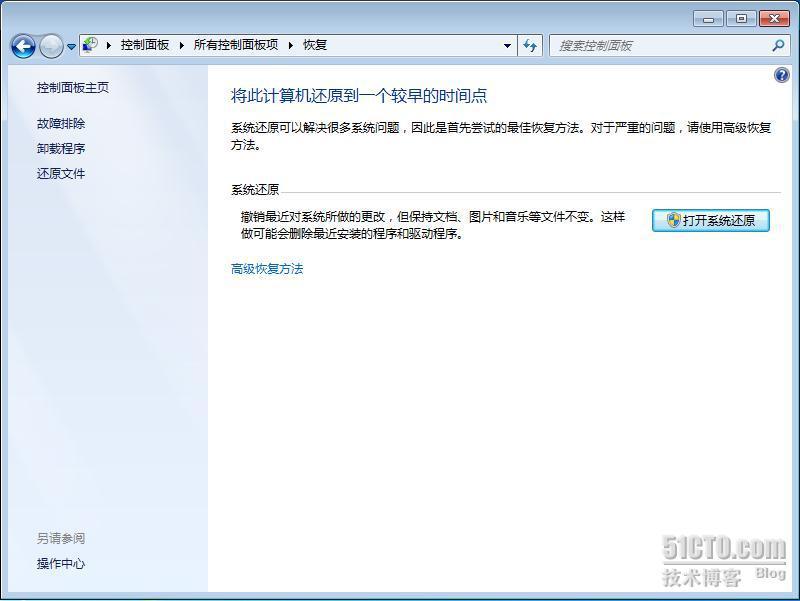Open the address bar history dropdown
This screenshot has width=800, height=601.
tap(508, 45)
